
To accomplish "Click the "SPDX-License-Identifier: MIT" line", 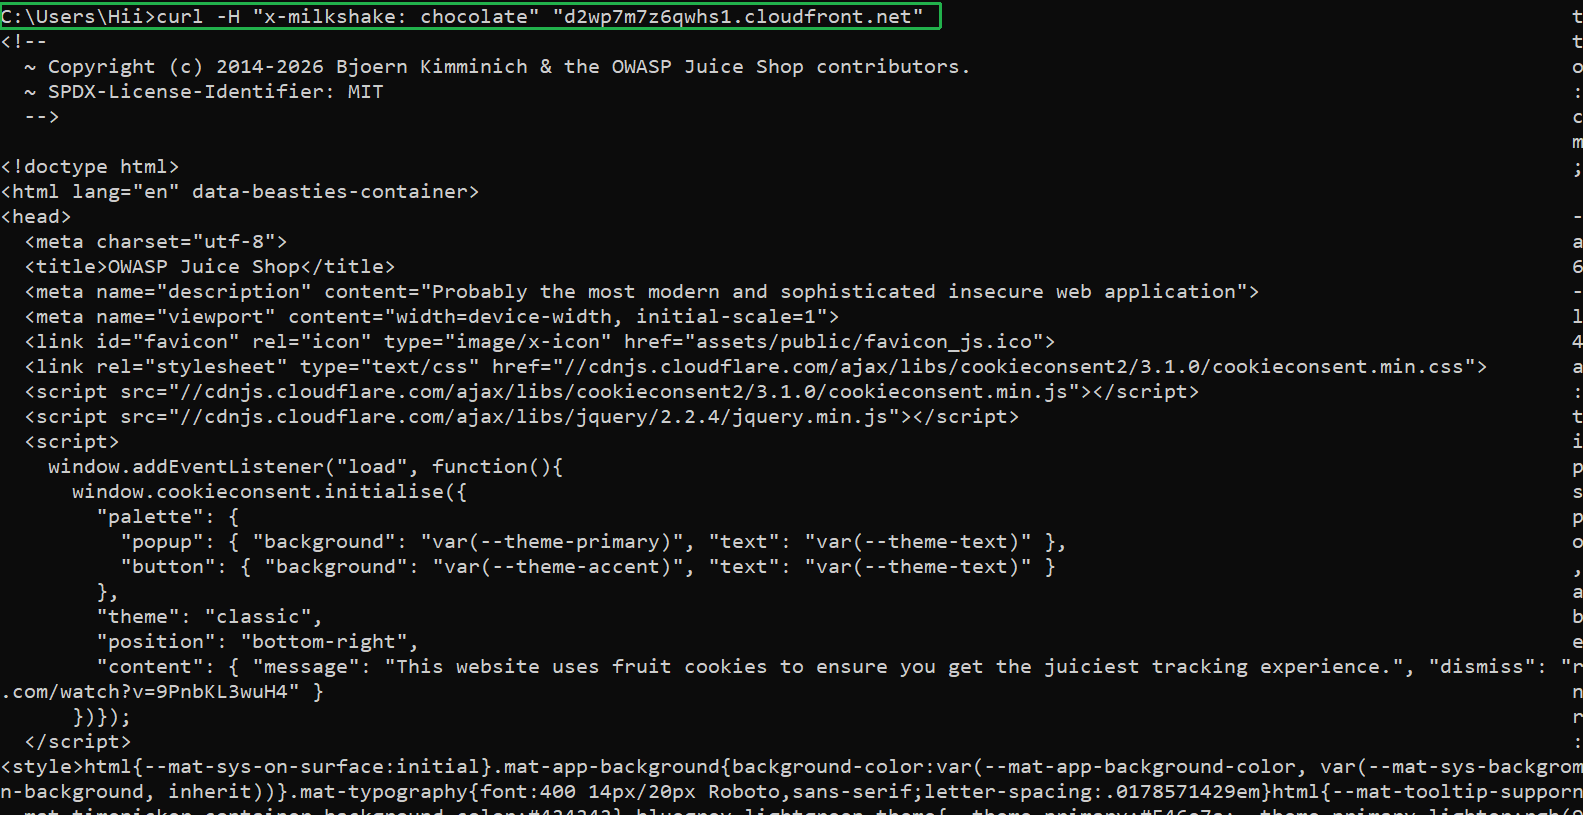I will pos(204,92).
